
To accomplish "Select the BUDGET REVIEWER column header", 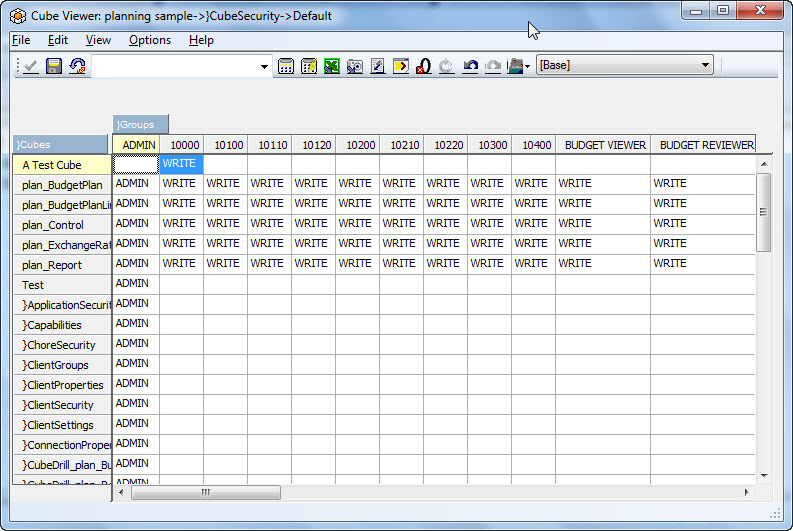I will (703, 145).
